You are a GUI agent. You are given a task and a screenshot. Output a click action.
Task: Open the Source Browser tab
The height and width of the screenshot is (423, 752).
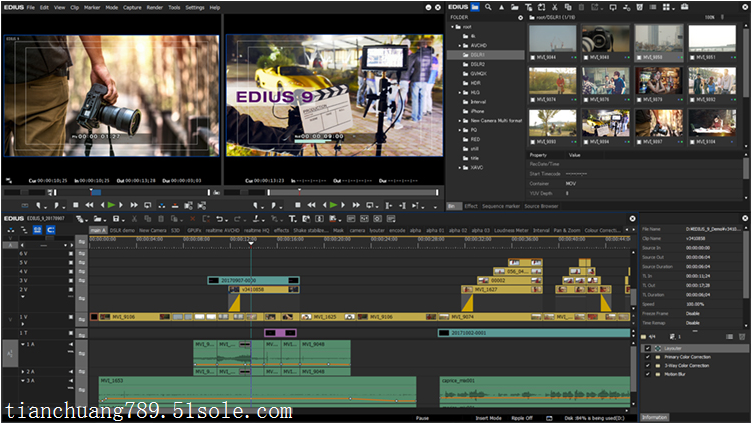541,206
